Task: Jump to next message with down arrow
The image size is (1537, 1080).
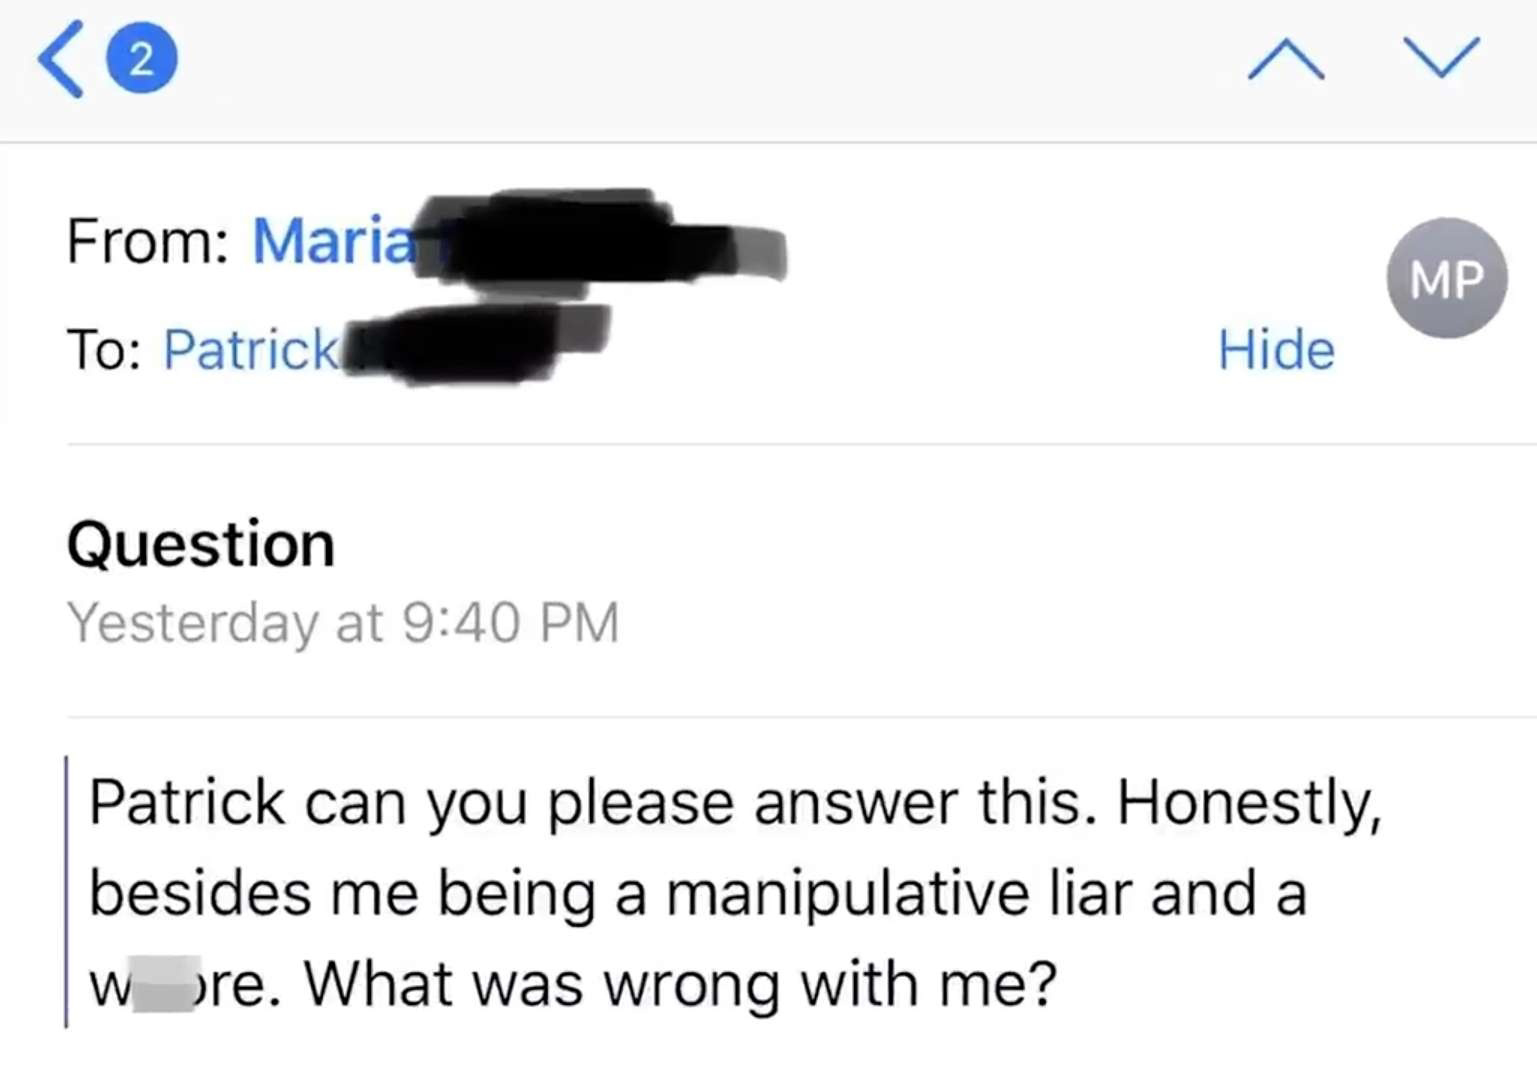Action: pyautogui.click(x=1441, y=57)
